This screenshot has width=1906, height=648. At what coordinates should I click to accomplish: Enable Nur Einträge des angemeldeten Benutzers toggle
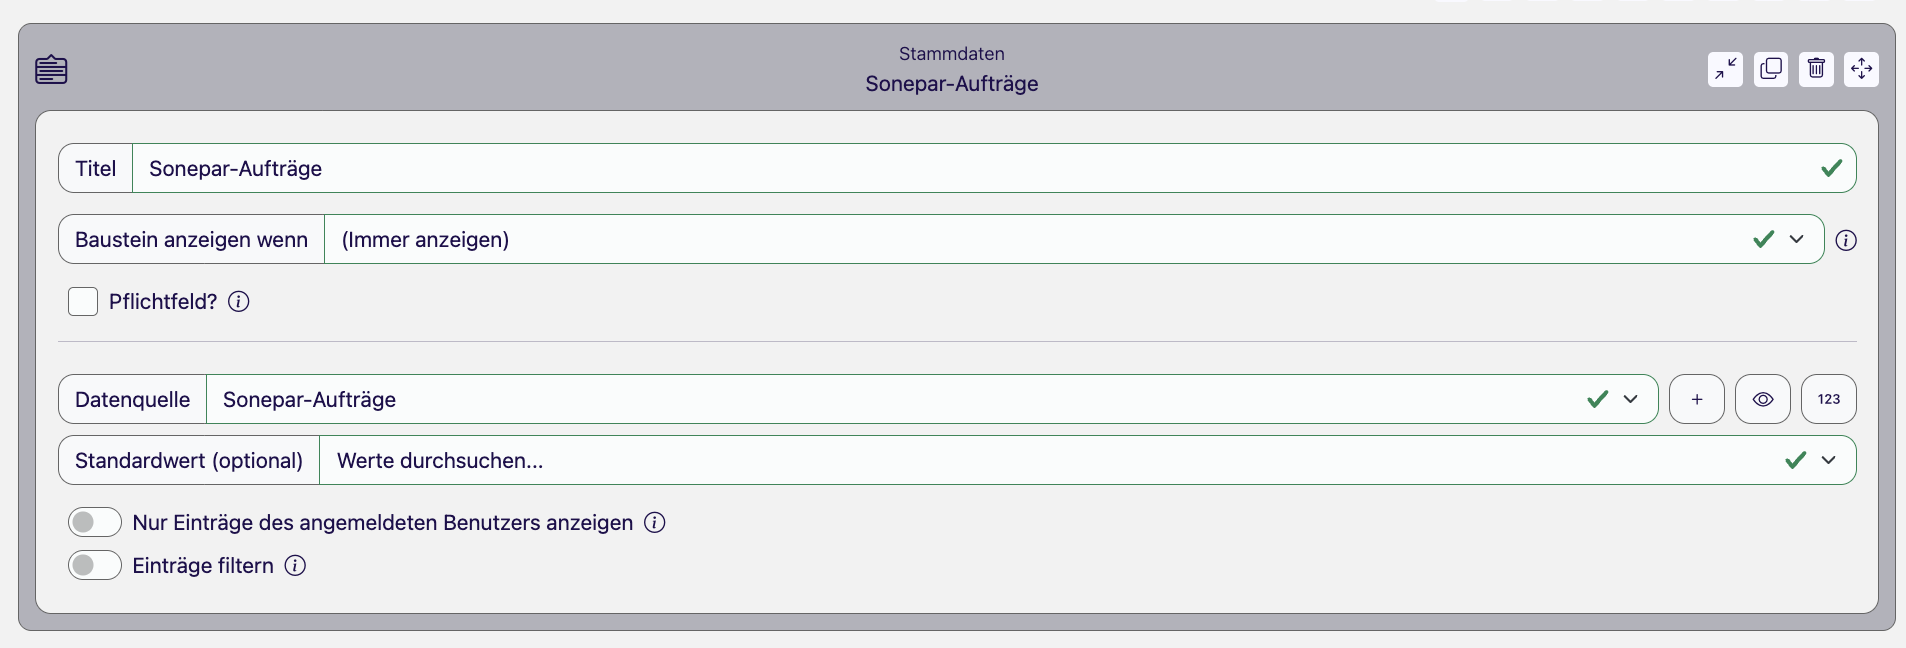point(95,522)
